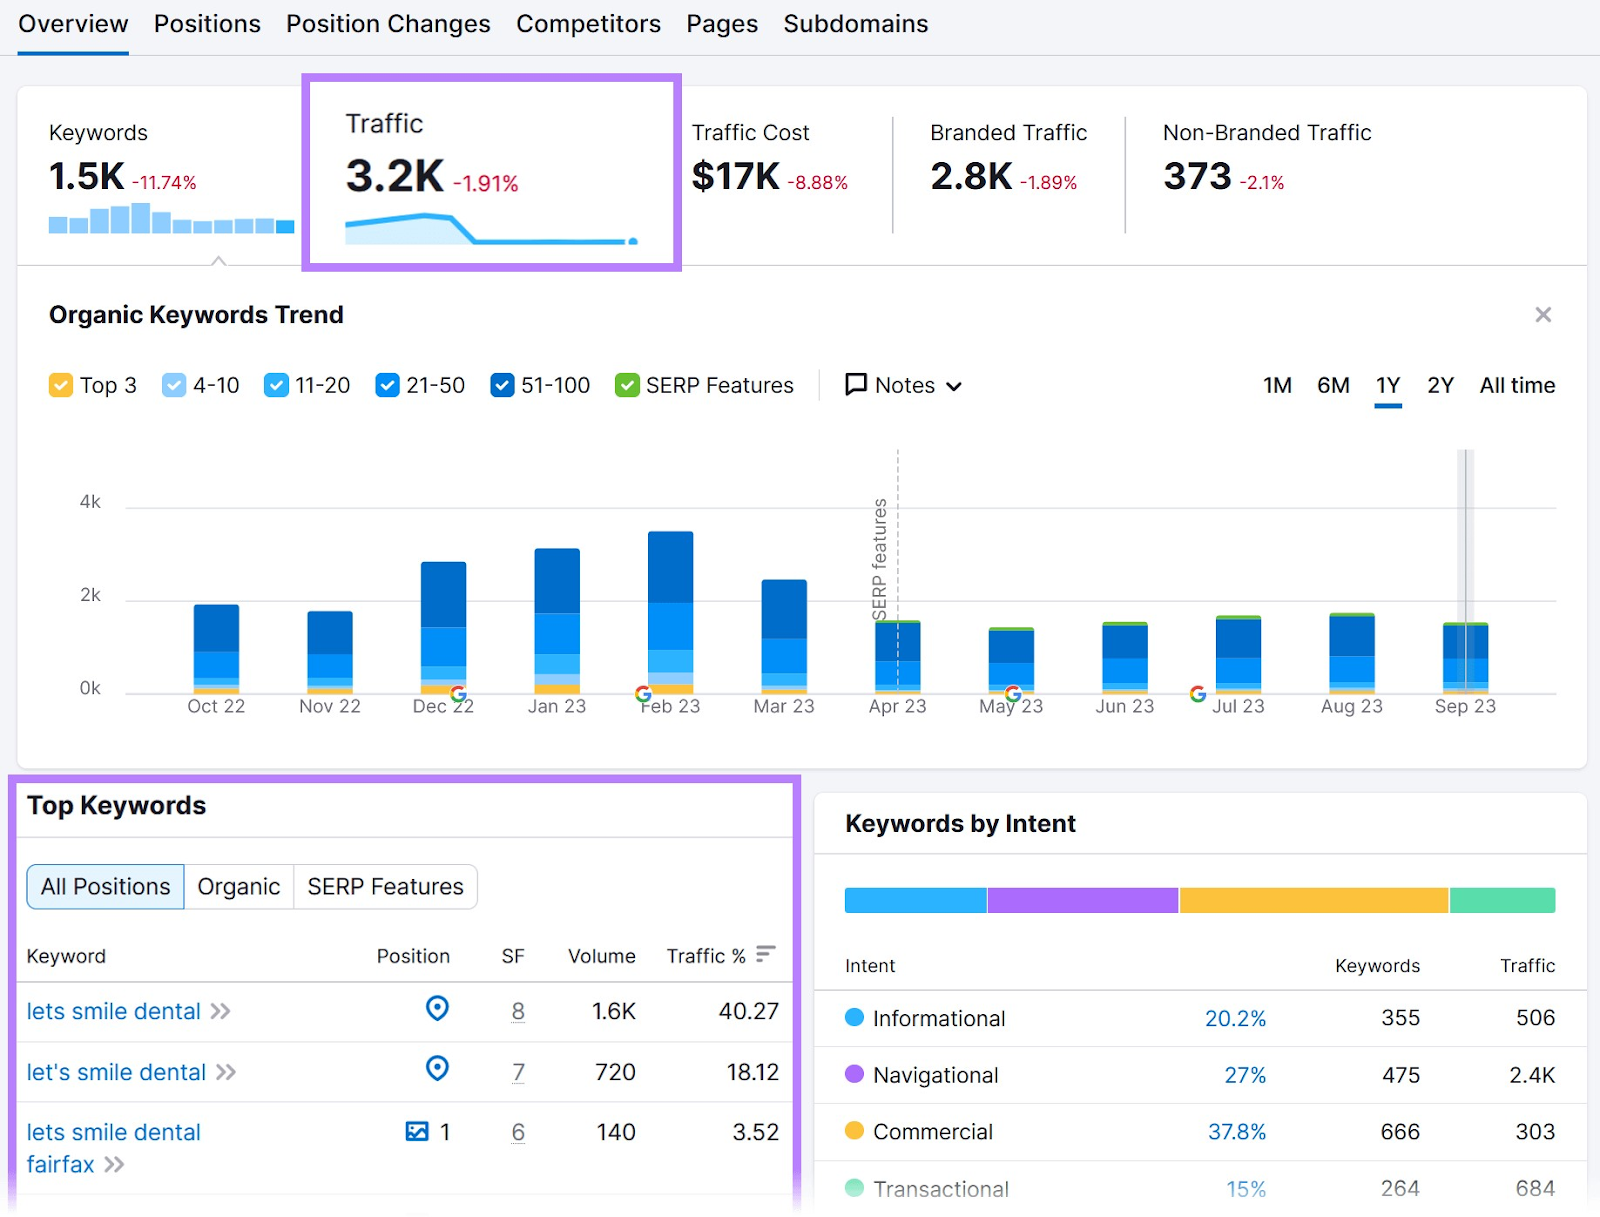Open the Notes dropdown
The image size is (1600, 1217).
tap(953, 385)
